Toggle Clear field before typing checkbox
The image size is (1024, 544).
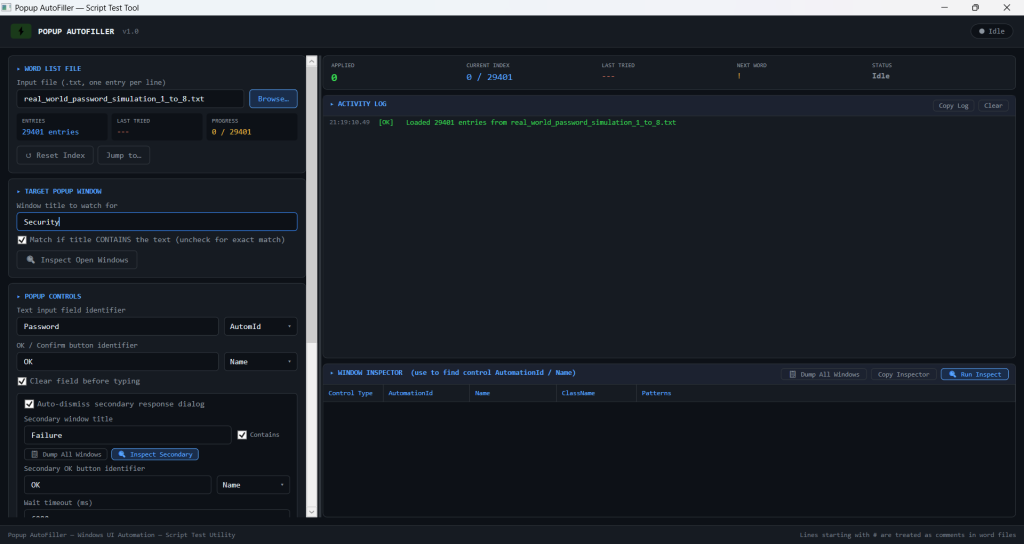22,381
